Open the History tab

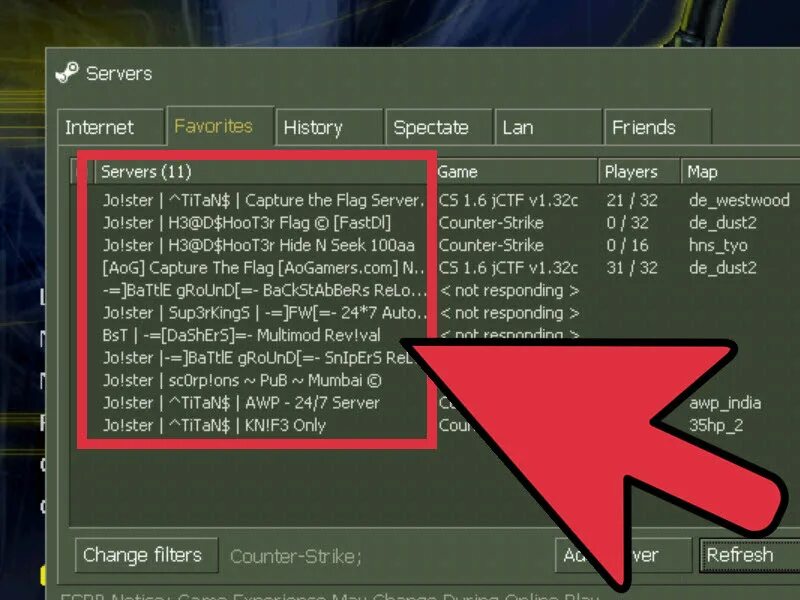329,127
